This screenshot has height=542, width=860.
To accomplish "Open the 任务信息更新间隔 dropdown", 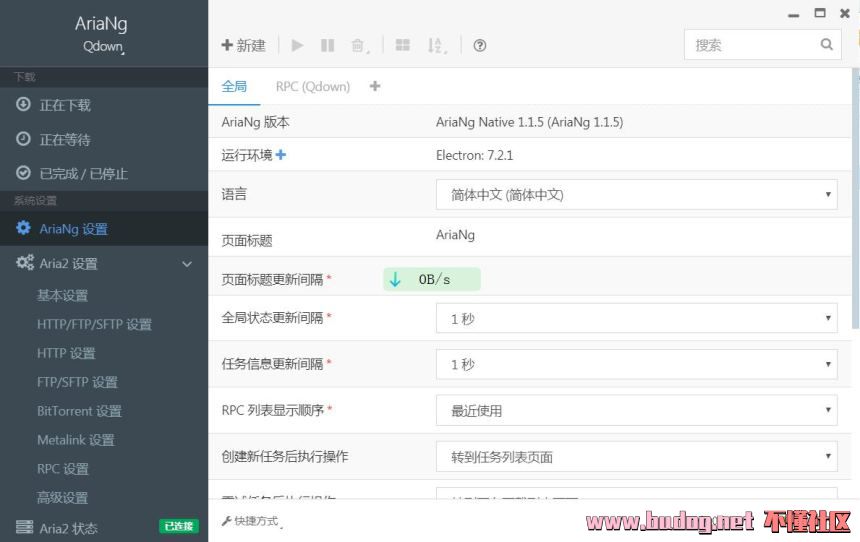I will point(636,364).
